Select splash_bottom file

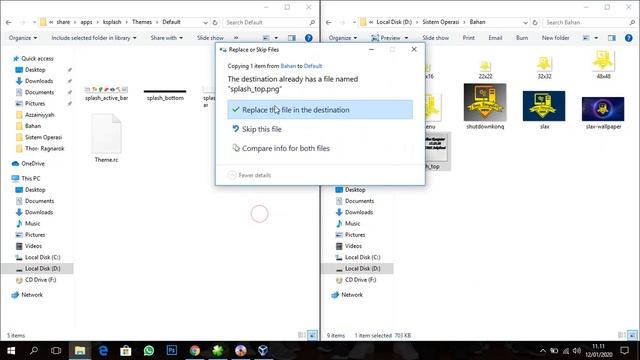165,94
